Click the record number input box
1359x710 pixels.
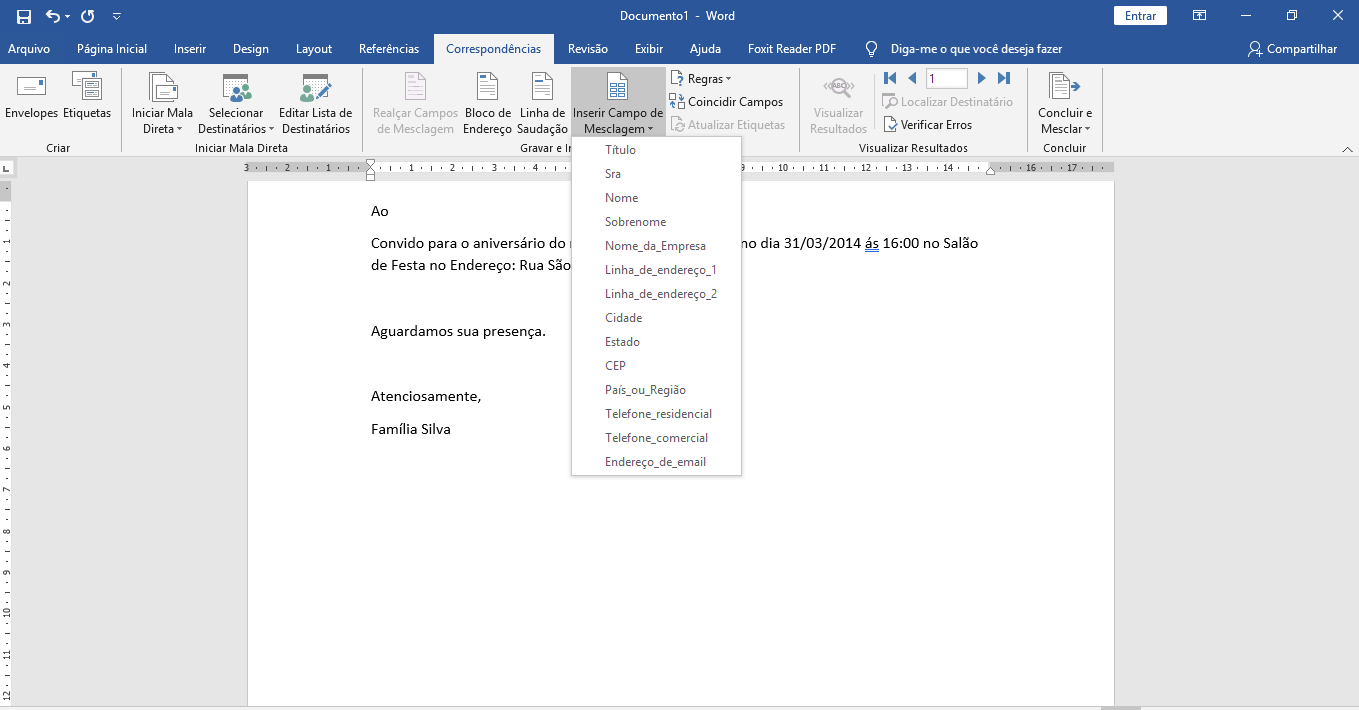tap(946, 78)
